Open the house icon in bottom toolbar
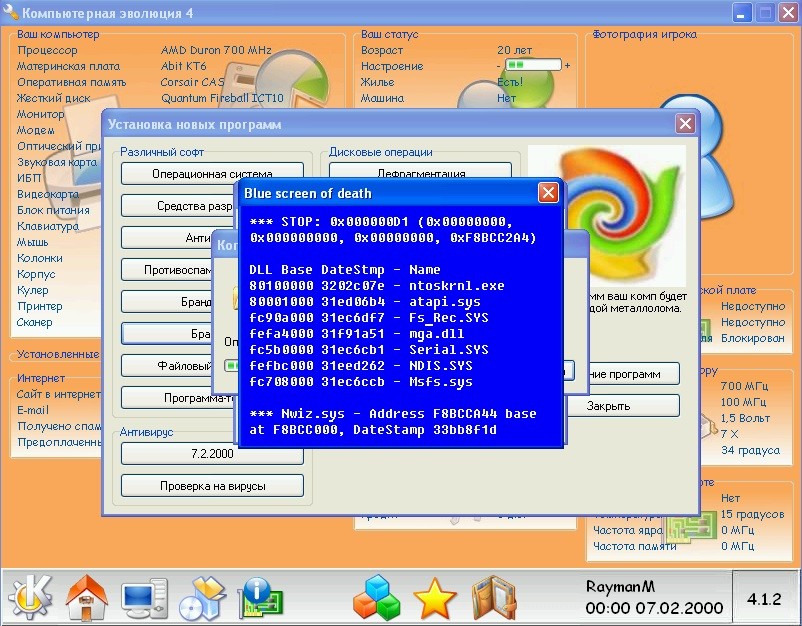The width and height of the screenshot is (802, 626). [87, 597]
